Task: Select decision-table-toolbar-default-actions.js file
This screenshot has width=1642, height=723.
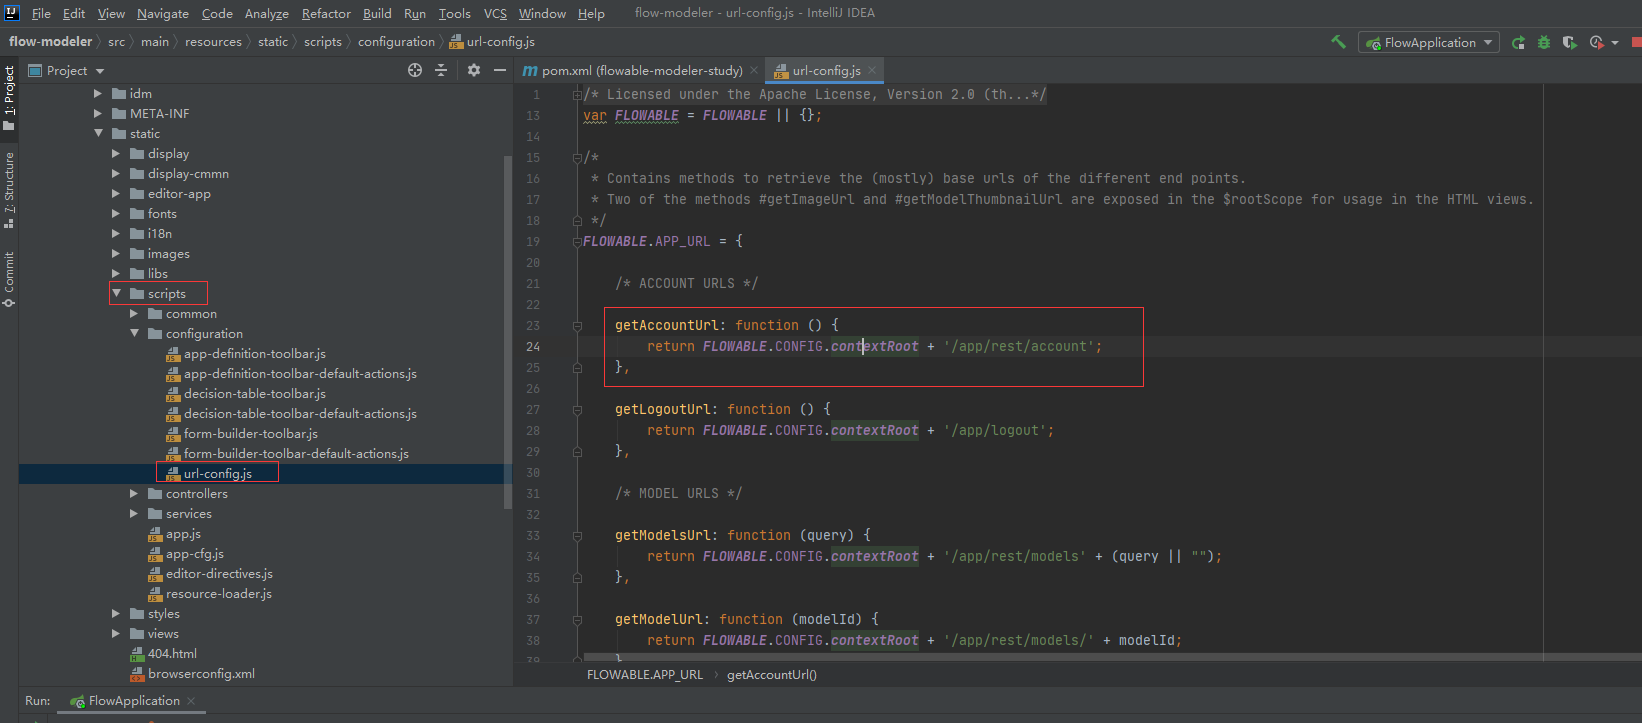Action: point(300,413)
